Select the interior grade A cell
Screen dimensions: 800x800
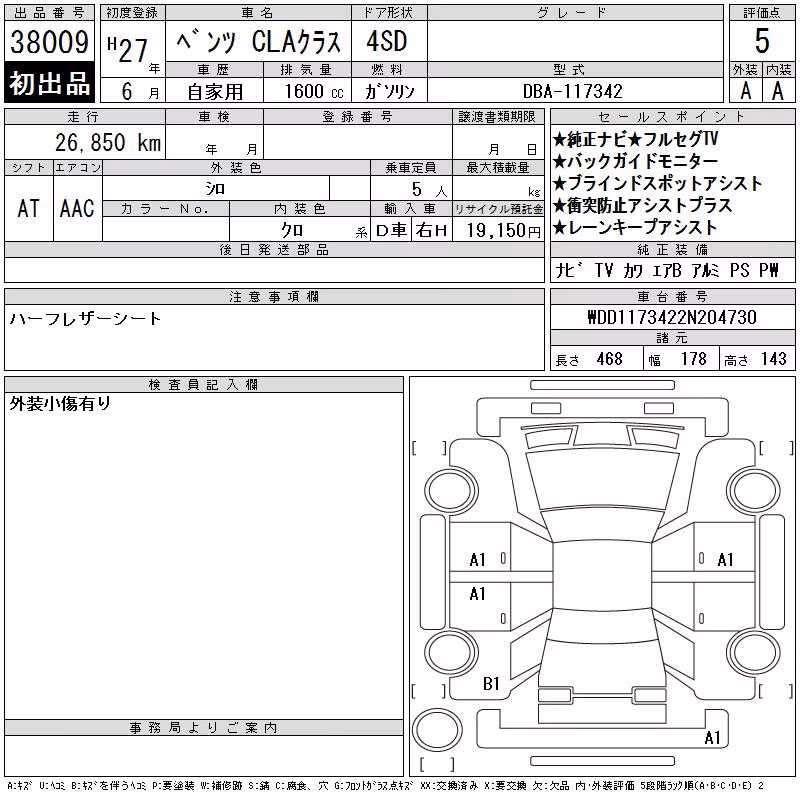coord(779,91)
